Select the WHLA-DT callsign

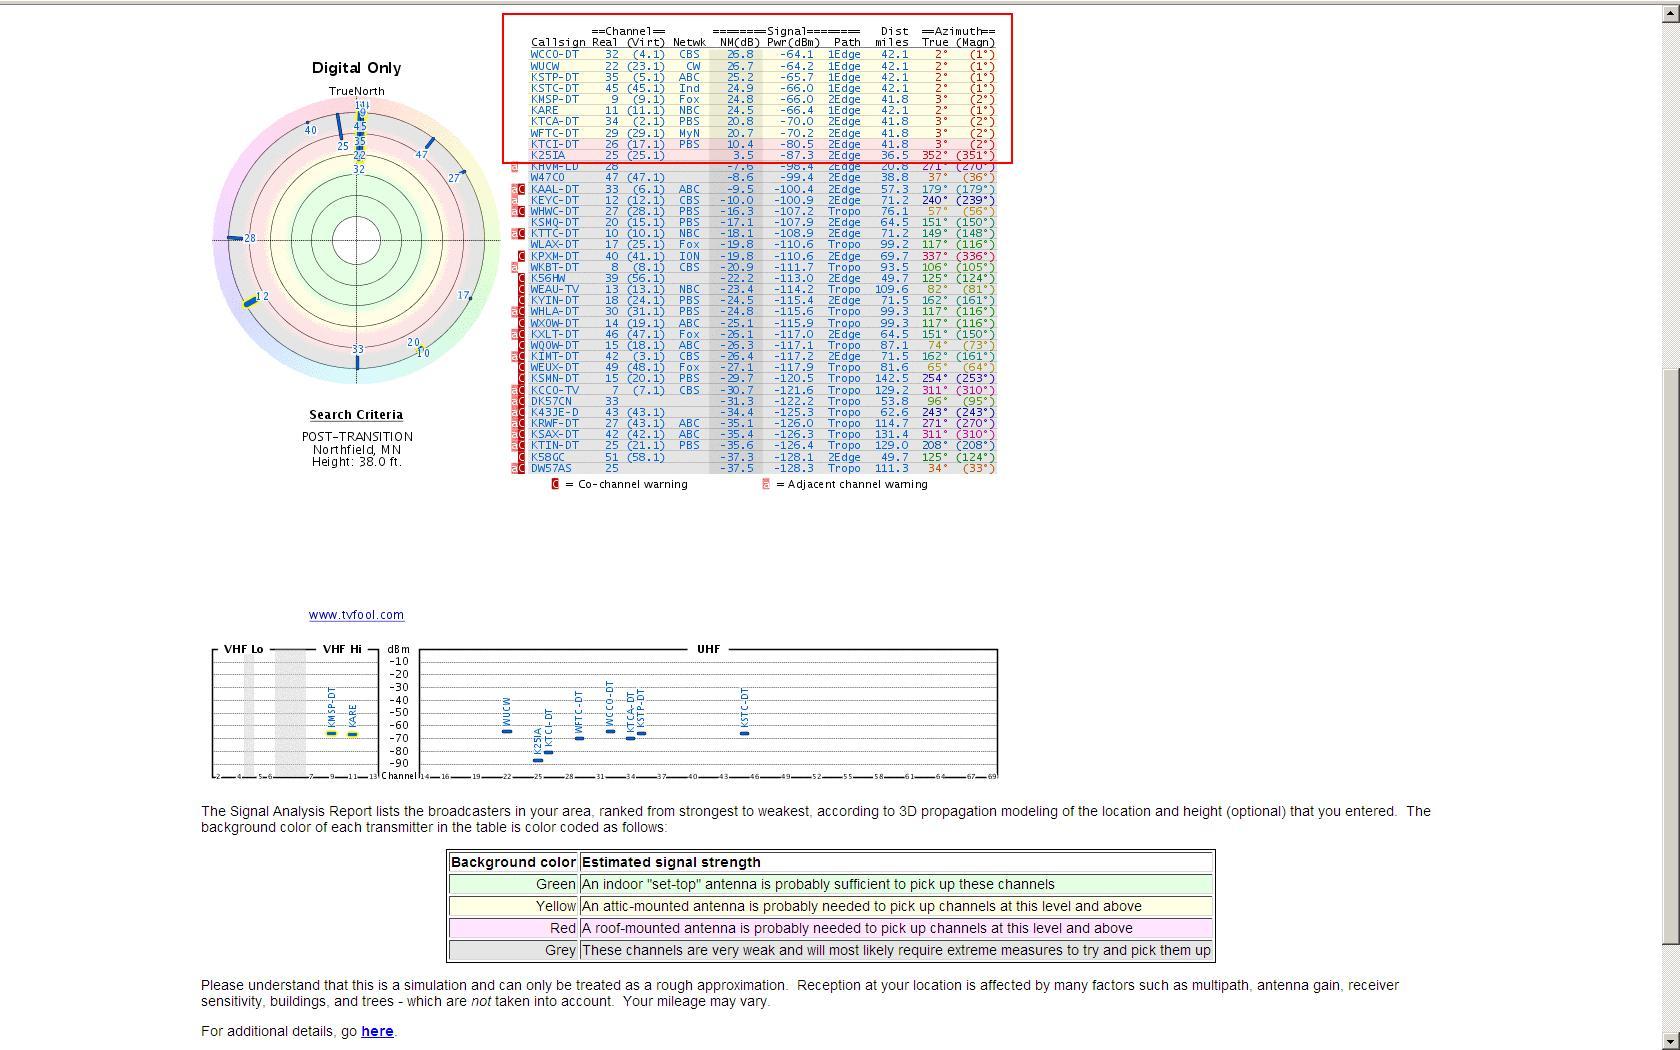(x=555, y=312)
